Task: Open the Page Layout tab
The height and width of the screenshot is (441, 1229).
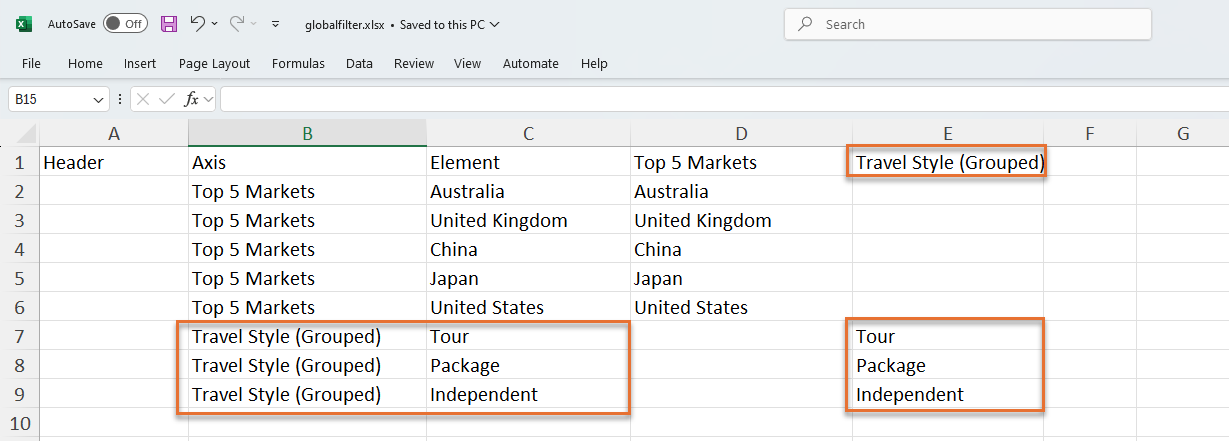Action: (214, 63)
